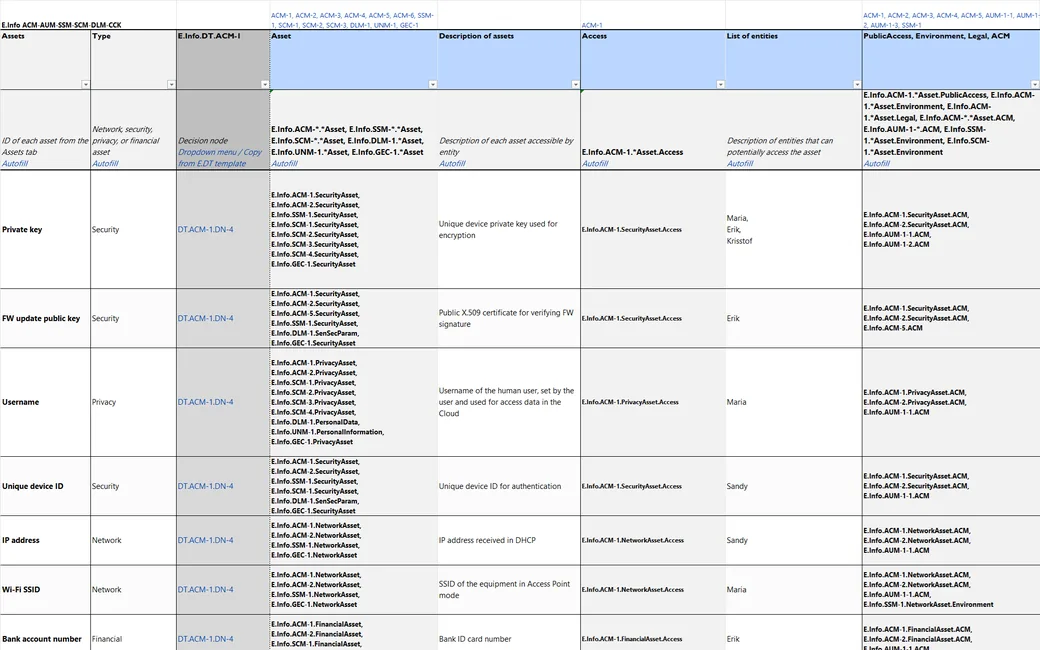Select 'IP address received in DHCP' cell
This screenshot has width=1040, height=650.
coord(509,541)
